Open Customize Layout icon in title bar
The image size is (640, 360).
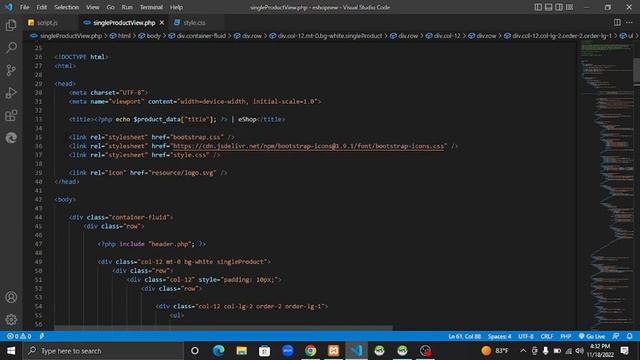(x=569, y=7)
